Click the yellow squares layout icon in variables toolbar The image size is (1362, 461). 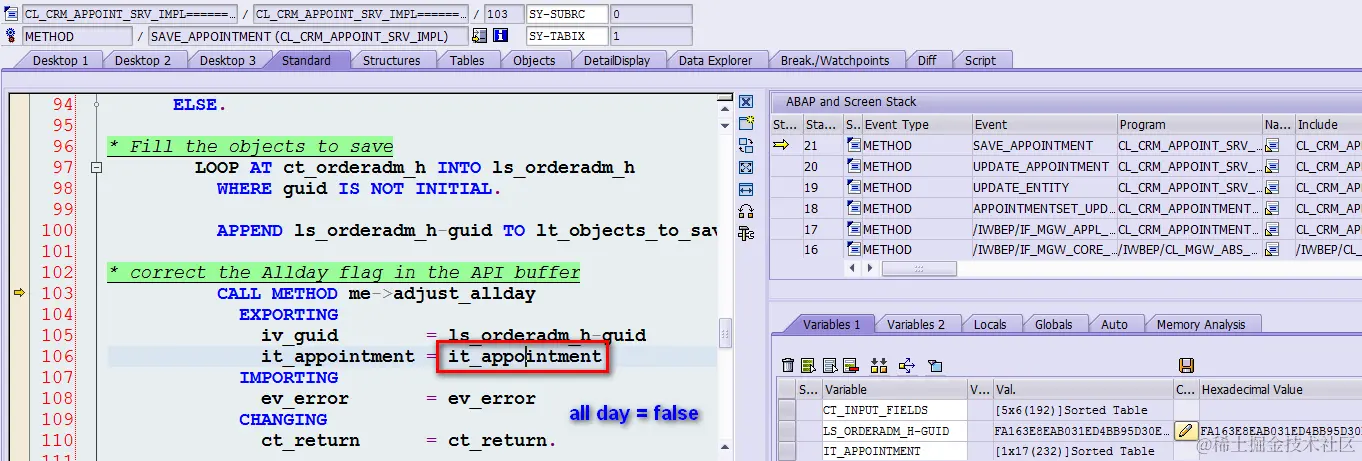pyautogui.click(x=879, y=366)
